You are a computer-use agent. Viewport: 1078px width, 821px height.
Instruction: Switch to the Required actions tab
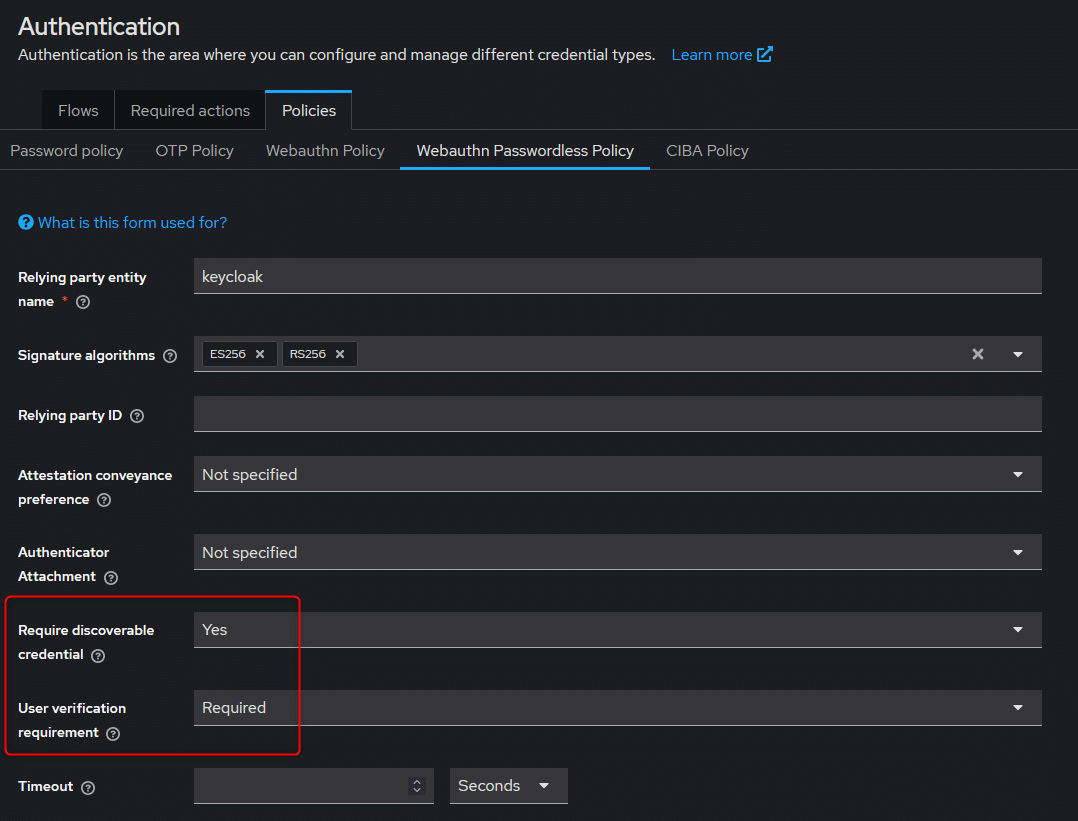click(x=190, y=110)
